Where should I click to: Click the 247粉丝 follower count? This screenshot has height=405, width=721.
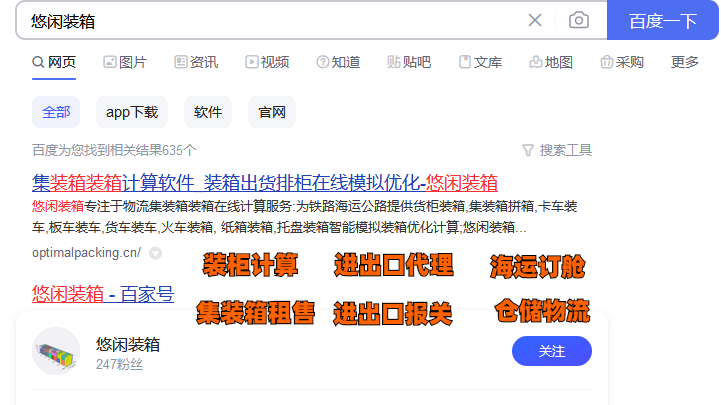(120, 365)
